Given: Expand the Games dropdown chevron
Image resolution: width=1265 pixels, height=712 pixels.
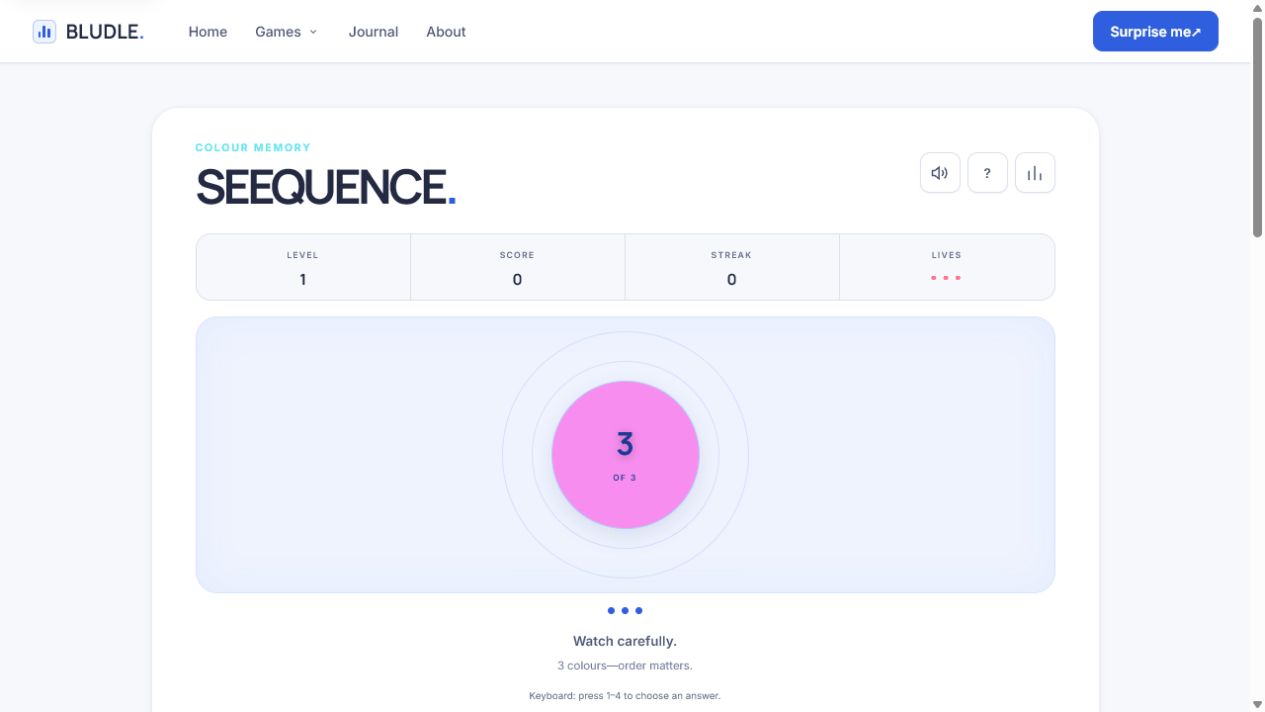Looking at the screenshot, I should [313, 32].
